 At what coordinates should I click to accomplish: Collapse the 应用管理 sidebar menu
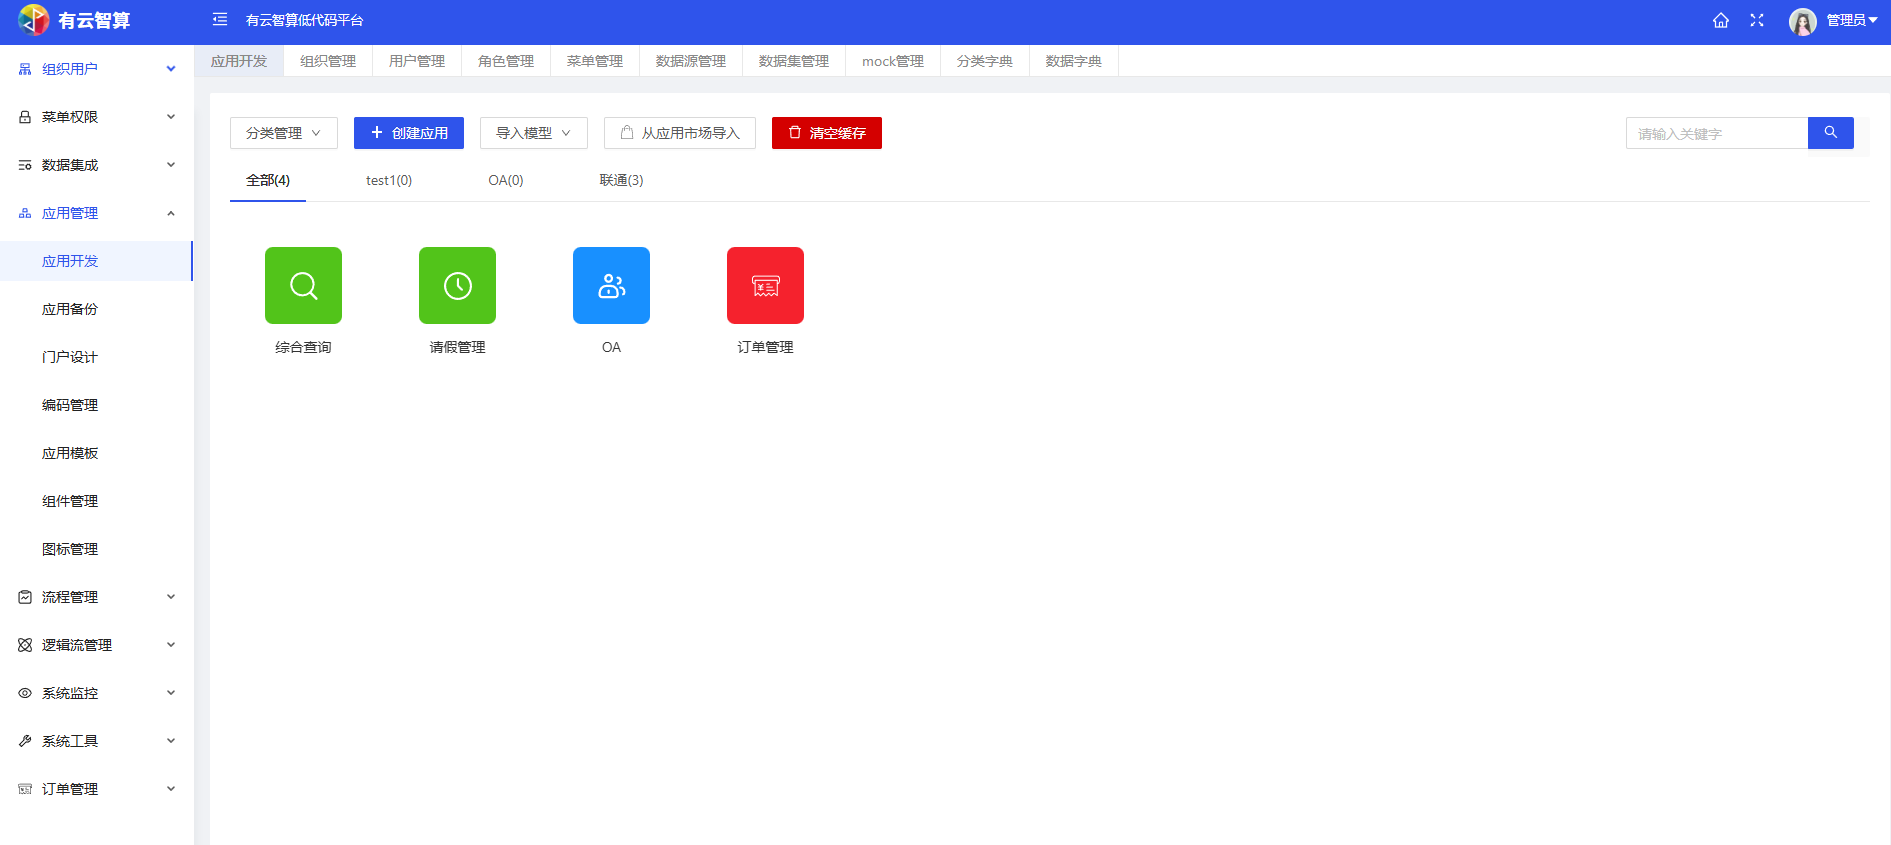pyautogui.click(x=96, y=213)
